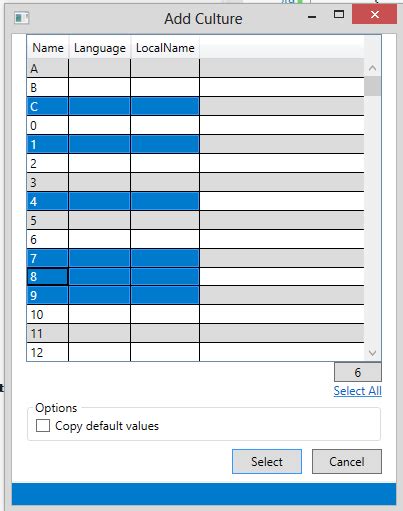Sort by the LocalName column header

pos(165,48)
